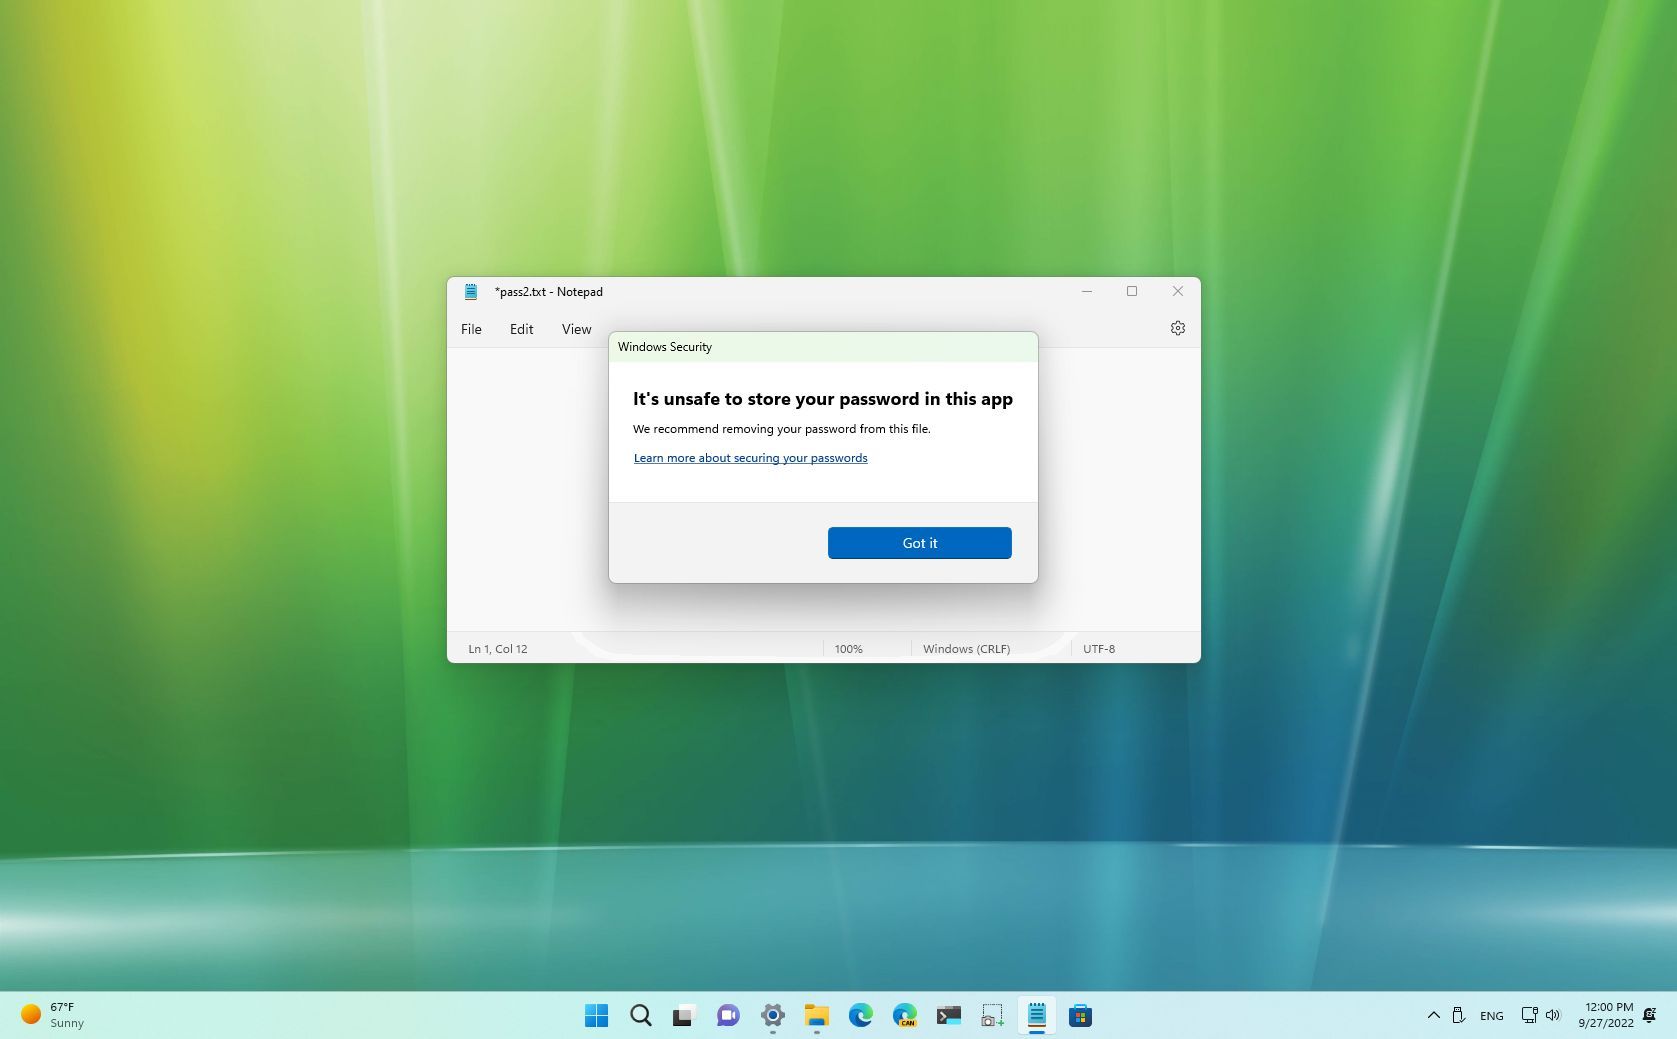1677x1039 pixels.
Task: Open Microsoft Store from taskbar
Action: [x=1081, y=1015]
